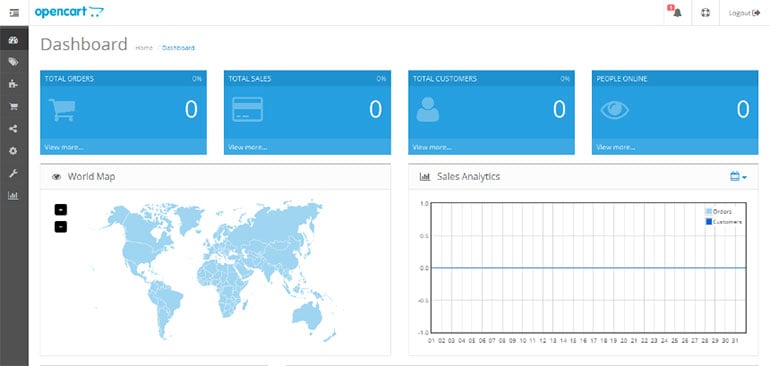Click the 0% label in Total Sales
770x366 pixels.
click(381, 79)
